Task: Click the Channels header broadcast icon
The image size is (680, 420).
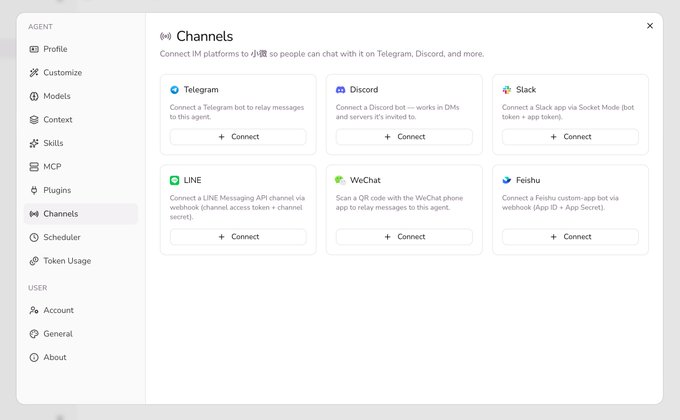Action: (165, 36)
